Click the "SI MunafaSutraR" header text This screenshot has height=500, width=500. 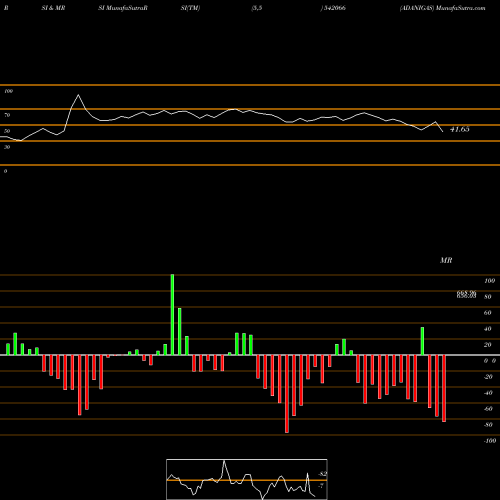[123, 8]
